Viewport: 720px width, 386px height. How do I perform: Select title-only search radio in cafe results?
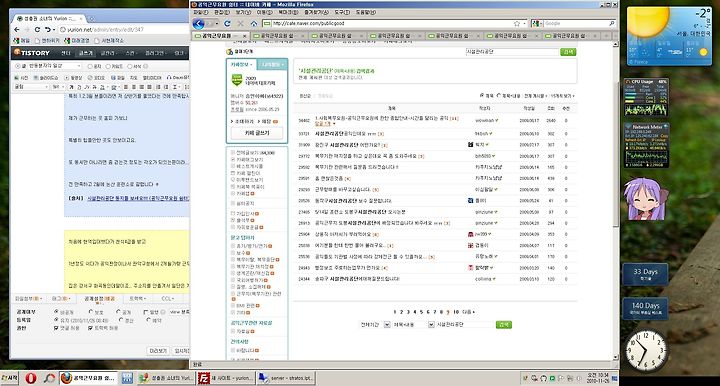(x=482, y=95)
